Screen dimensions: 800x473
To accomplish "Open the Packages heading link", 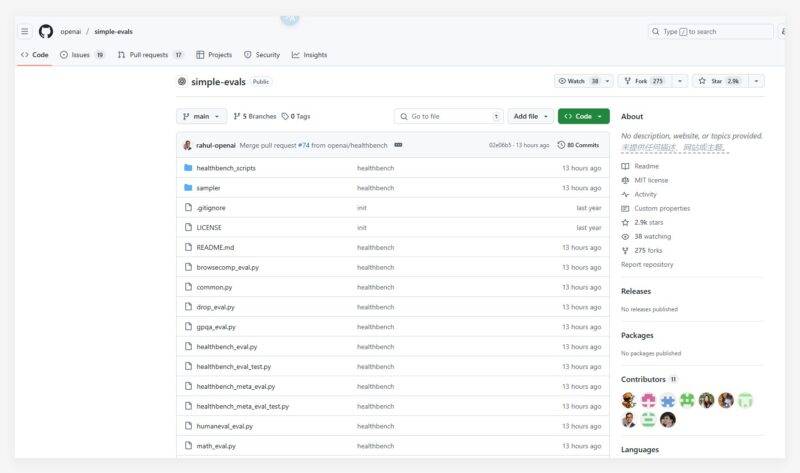I will 637,335.
